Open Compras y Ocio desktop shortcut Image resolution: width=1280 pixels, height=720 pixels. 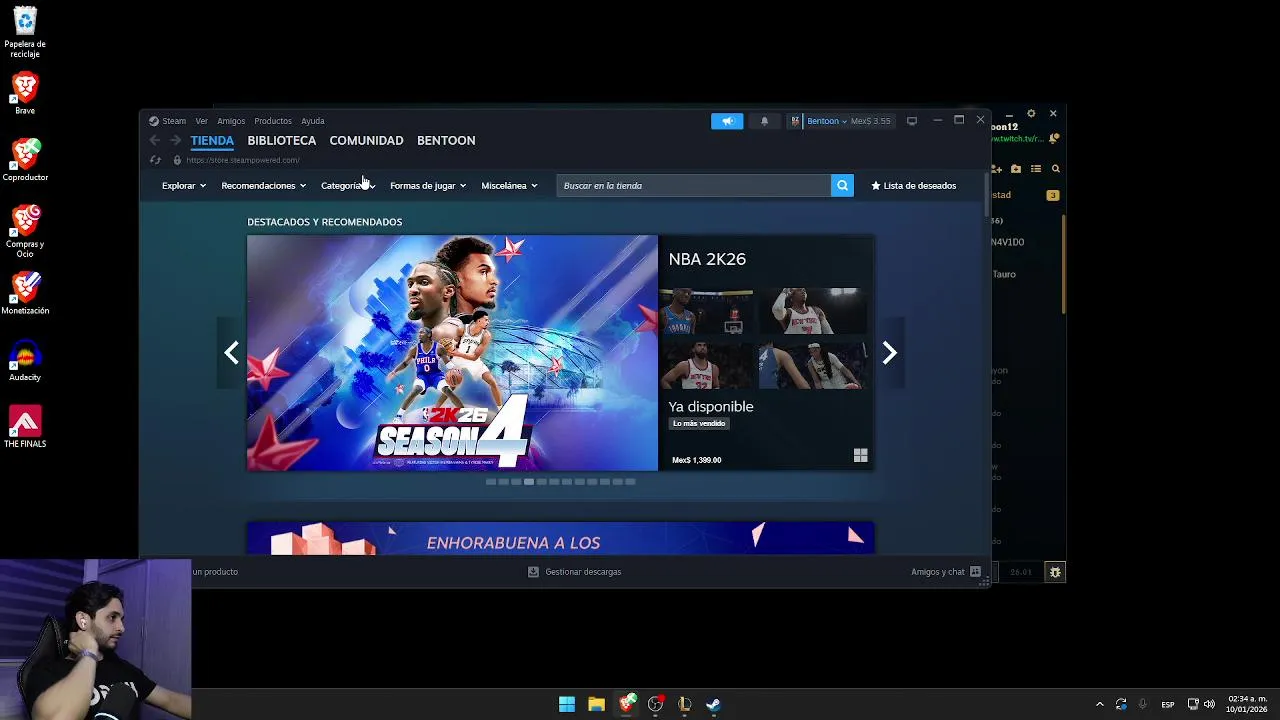(25, 231)
